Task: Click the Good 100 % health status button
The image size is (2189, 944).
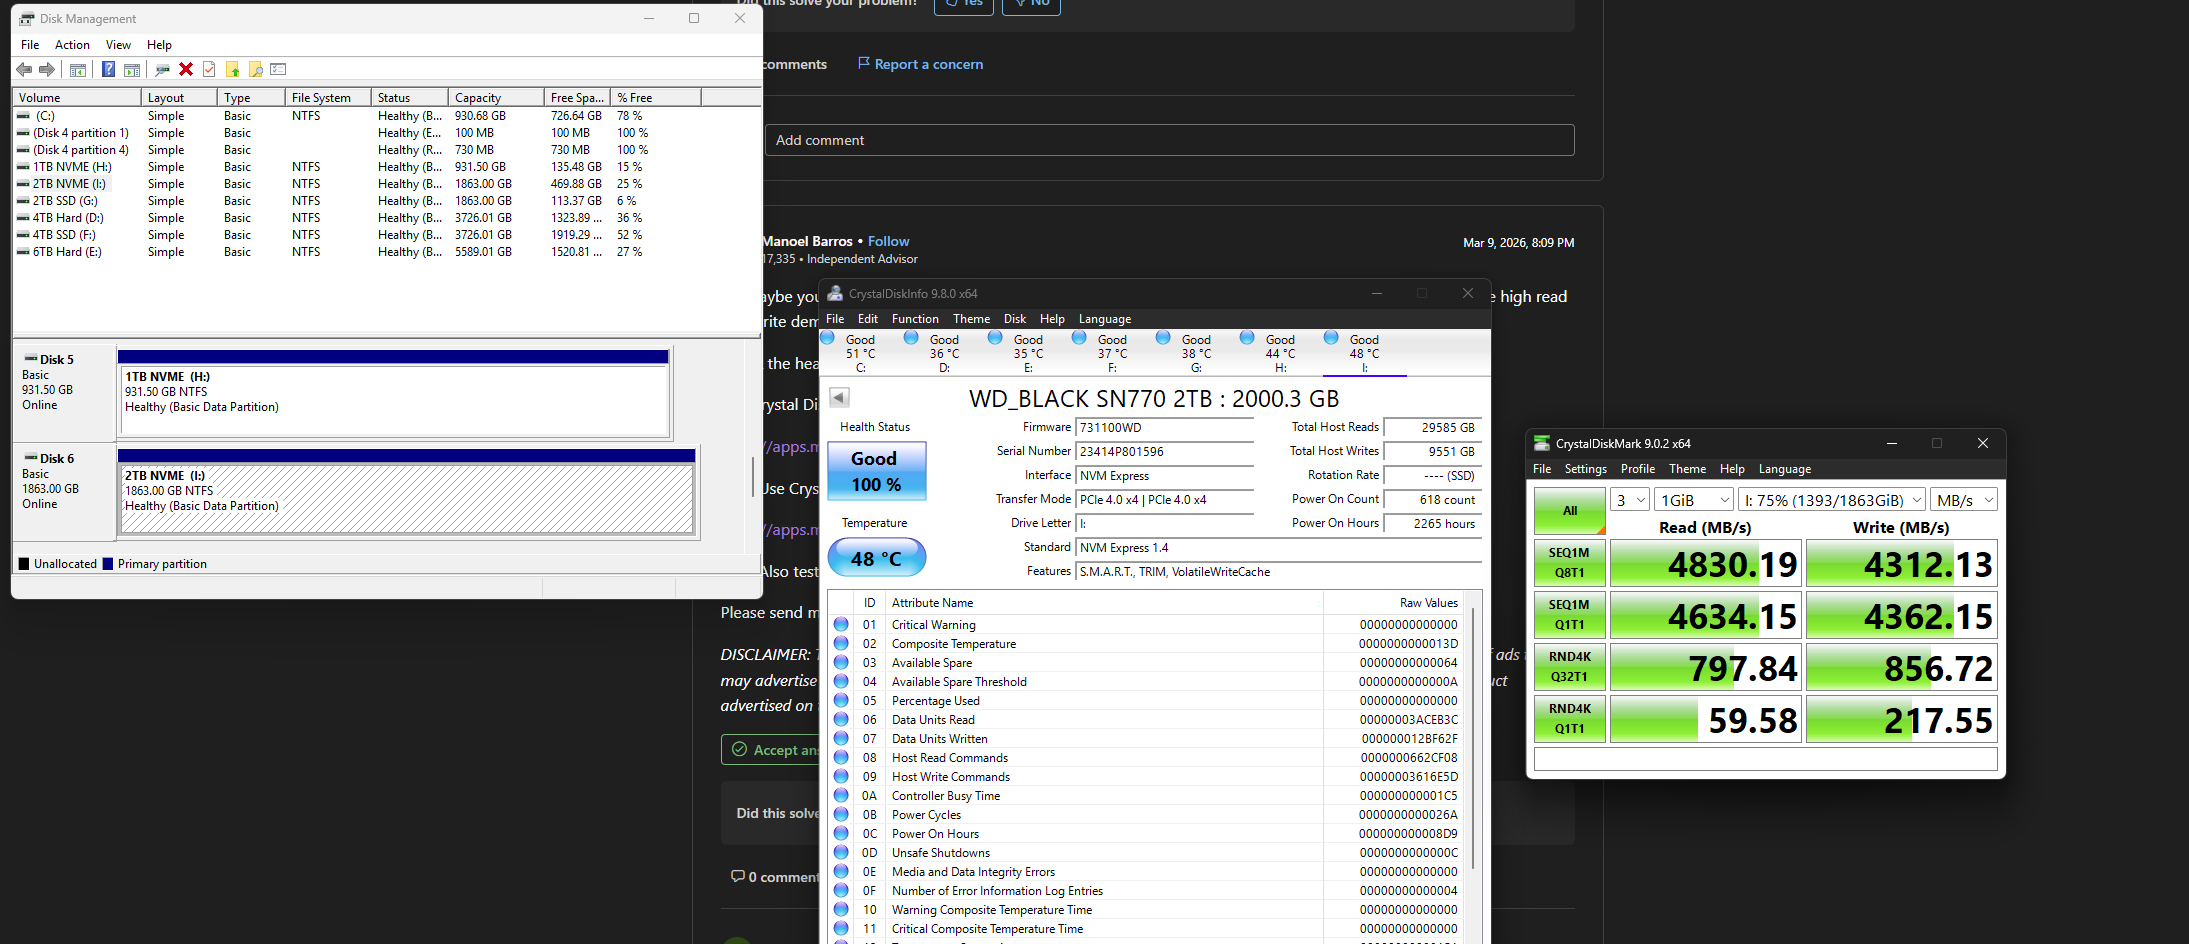Action: click(877, 471)
